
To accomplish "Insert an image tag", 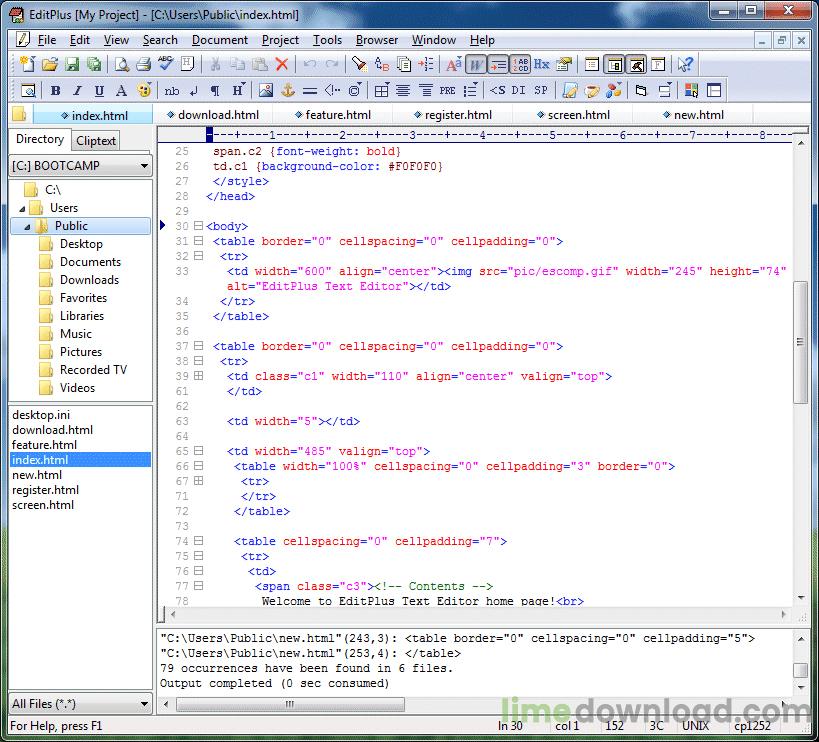I will click(265, 90).
